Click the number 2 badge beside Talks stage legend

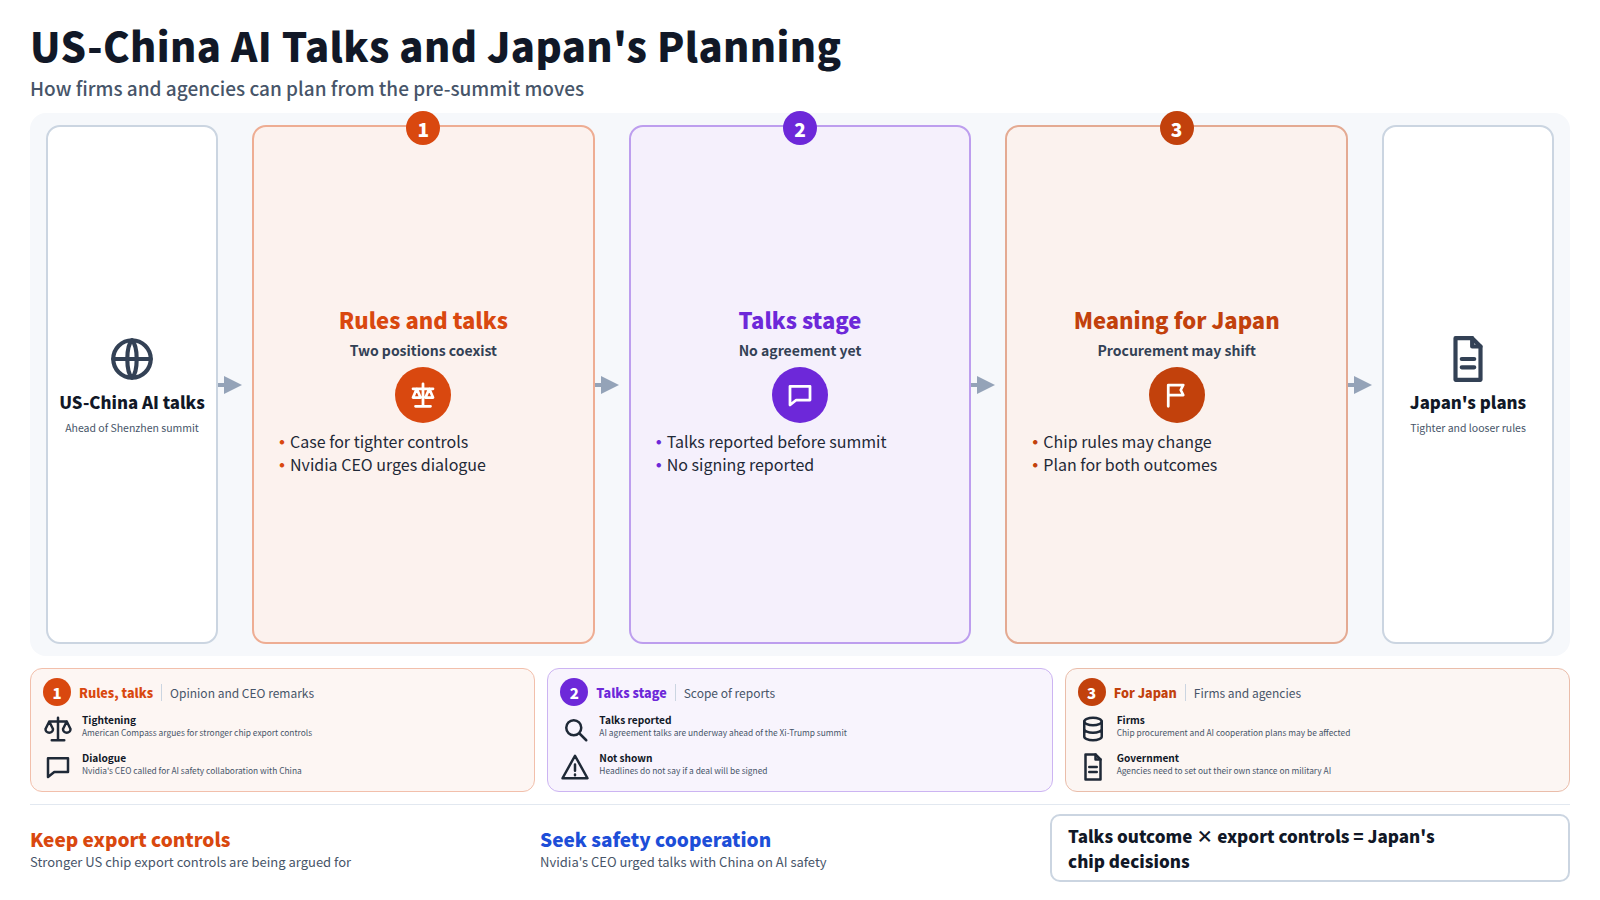[574, 693]
